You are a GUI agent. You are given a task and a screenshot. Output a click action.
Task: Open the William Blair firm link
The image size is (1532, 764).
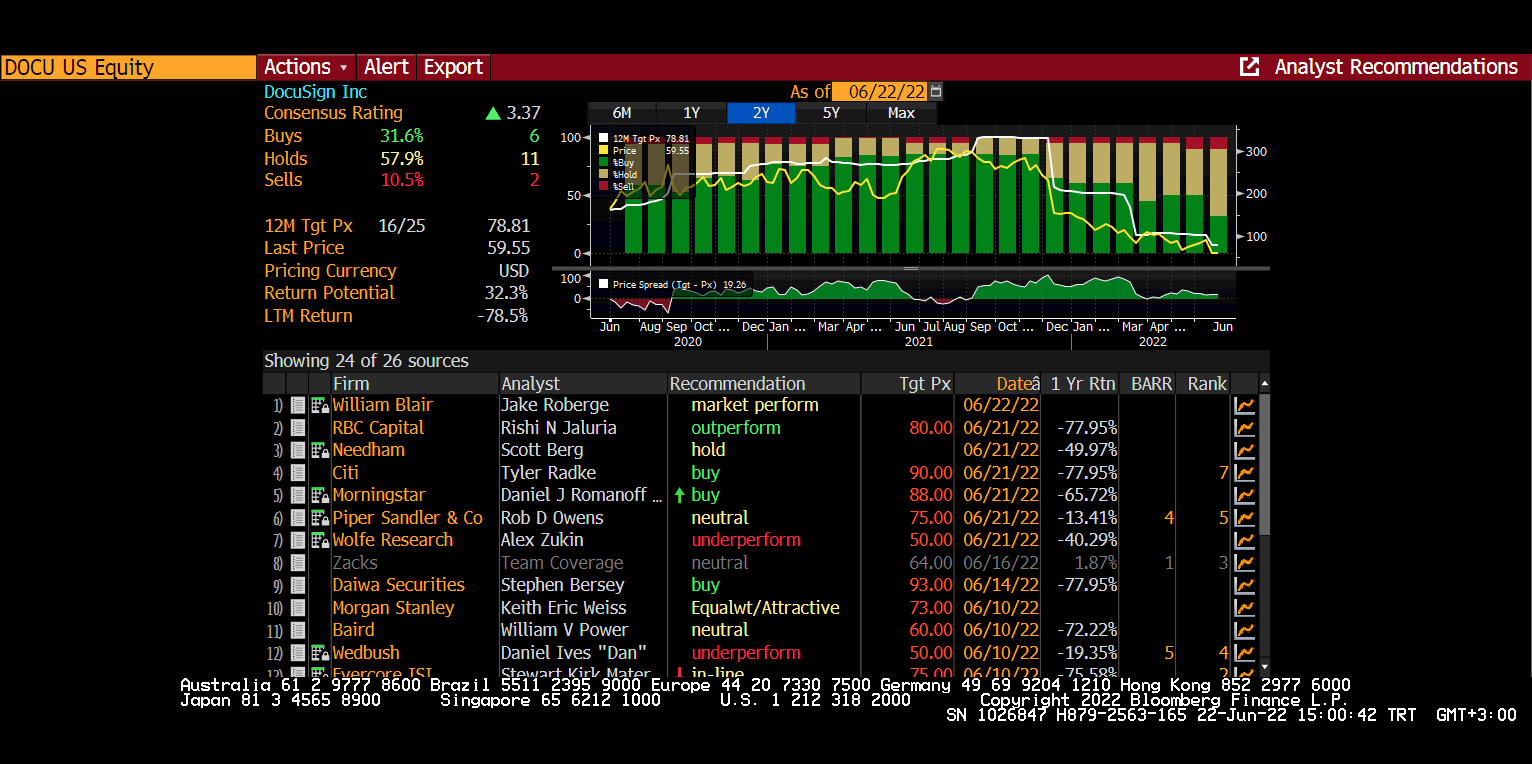(383, 405)
